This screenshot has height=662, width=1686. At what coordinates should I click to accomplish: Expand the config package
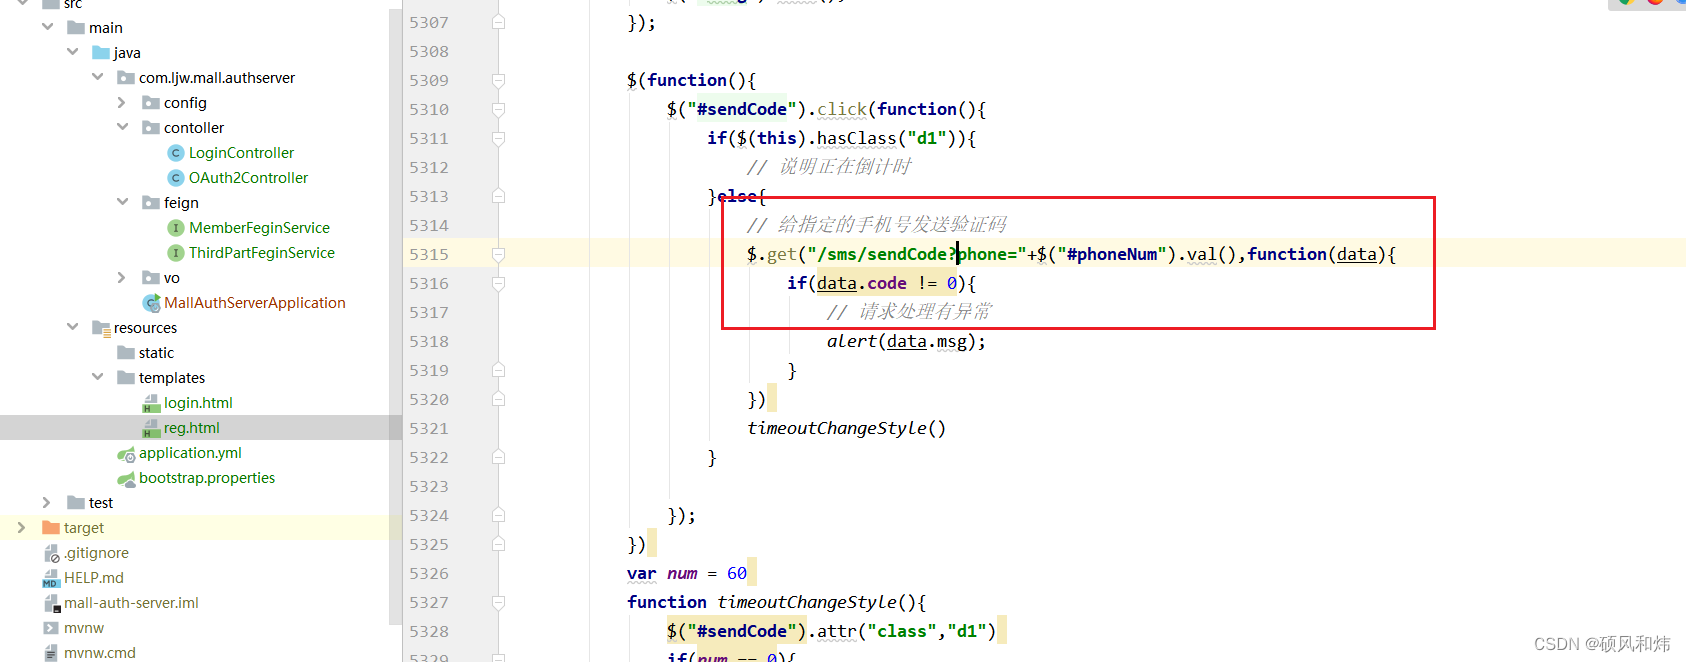click(x=122, y=102)
